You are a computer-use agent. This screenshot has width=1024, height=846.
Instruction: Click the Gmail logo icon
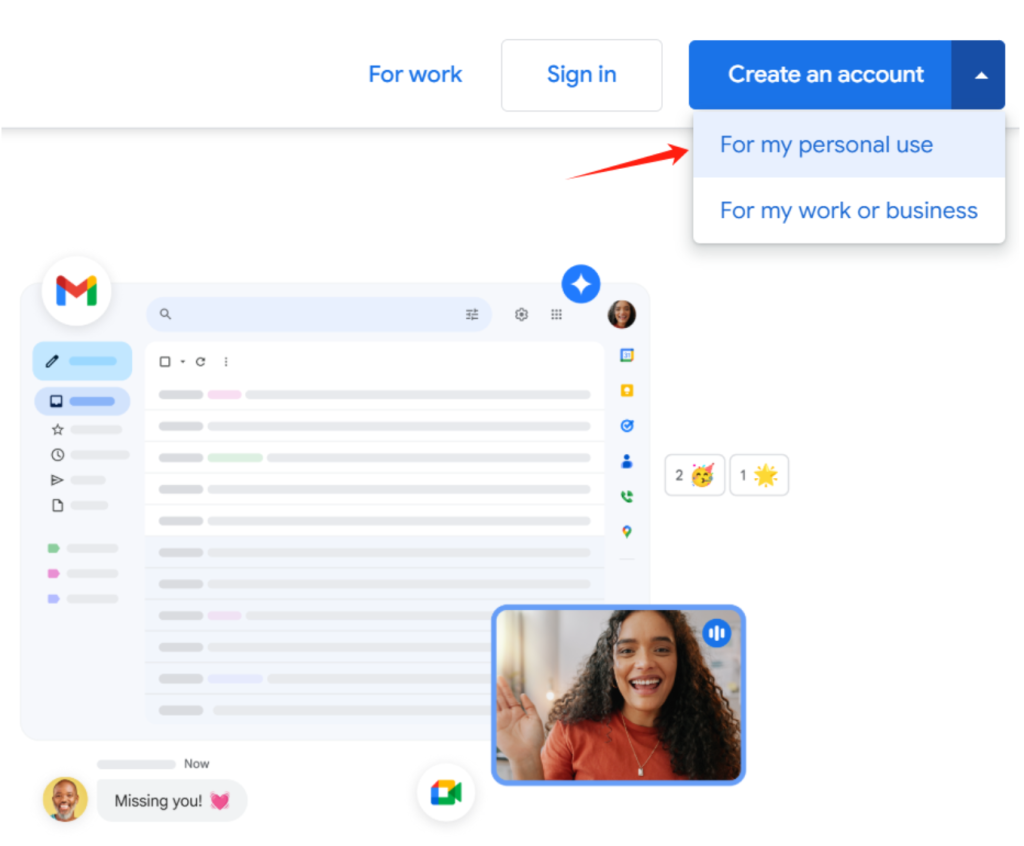click(76, 291)
